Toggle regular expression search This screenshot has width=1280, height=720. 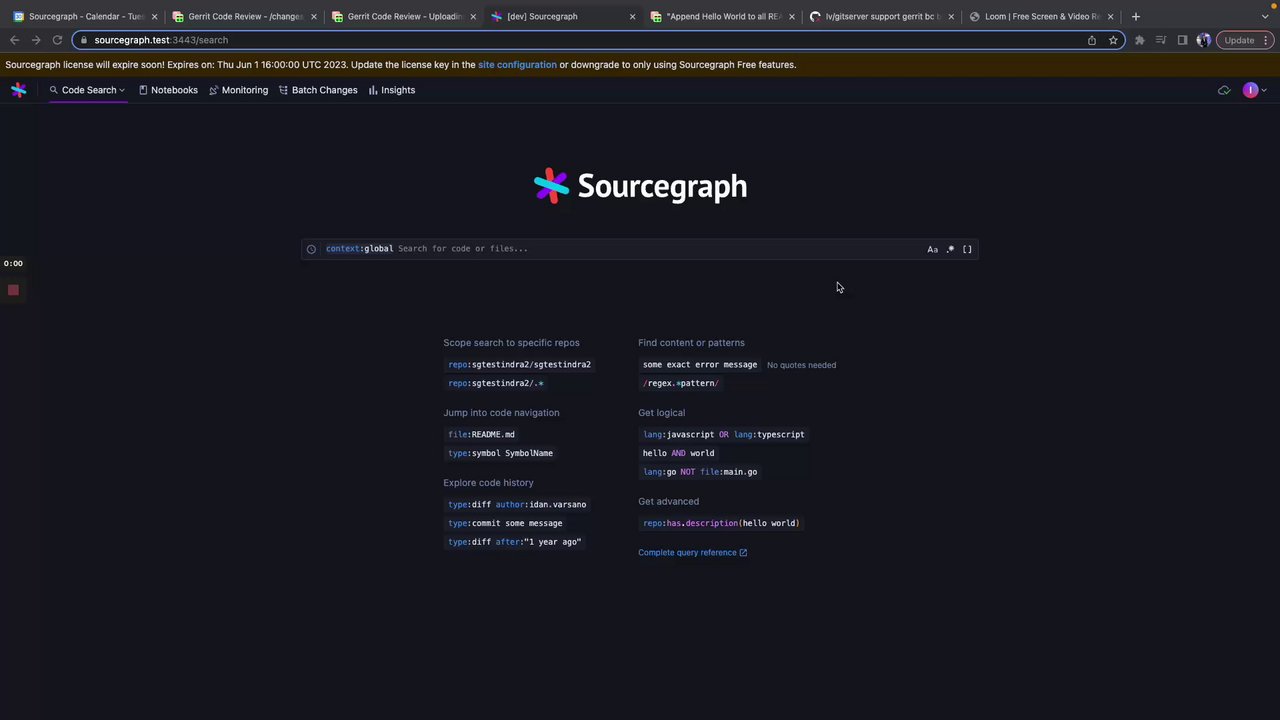click(x=950, y=249)
